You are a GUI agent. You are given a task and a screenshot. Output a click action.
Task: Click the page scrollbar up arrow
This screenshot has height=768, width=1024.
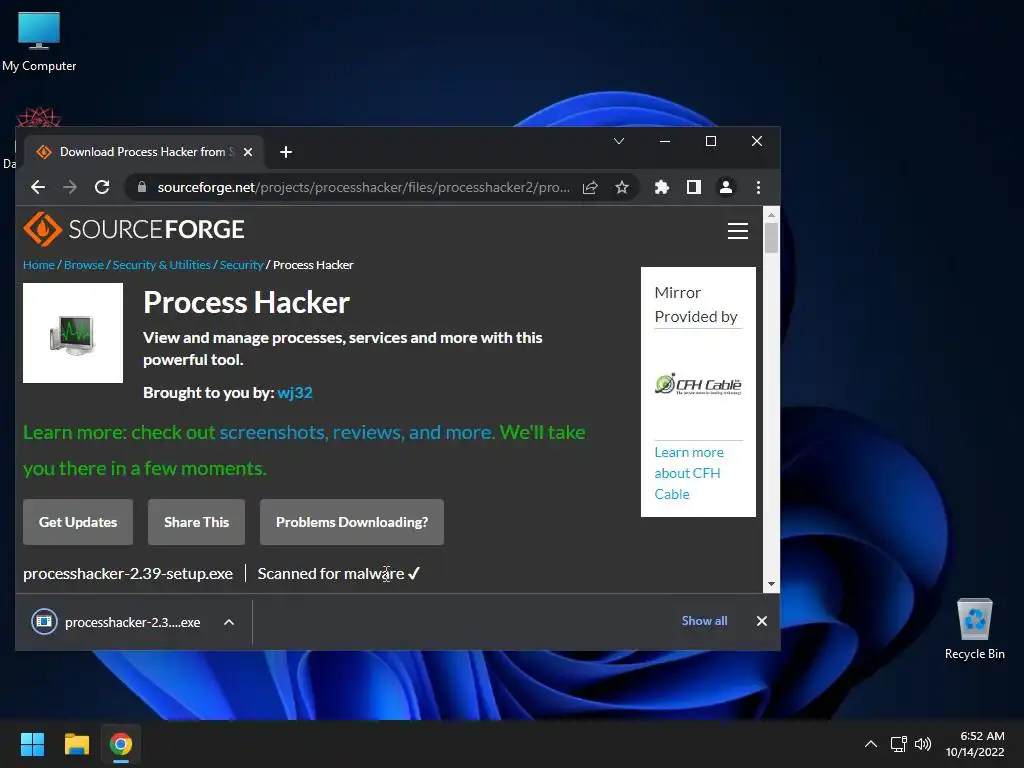pos(771,215)
